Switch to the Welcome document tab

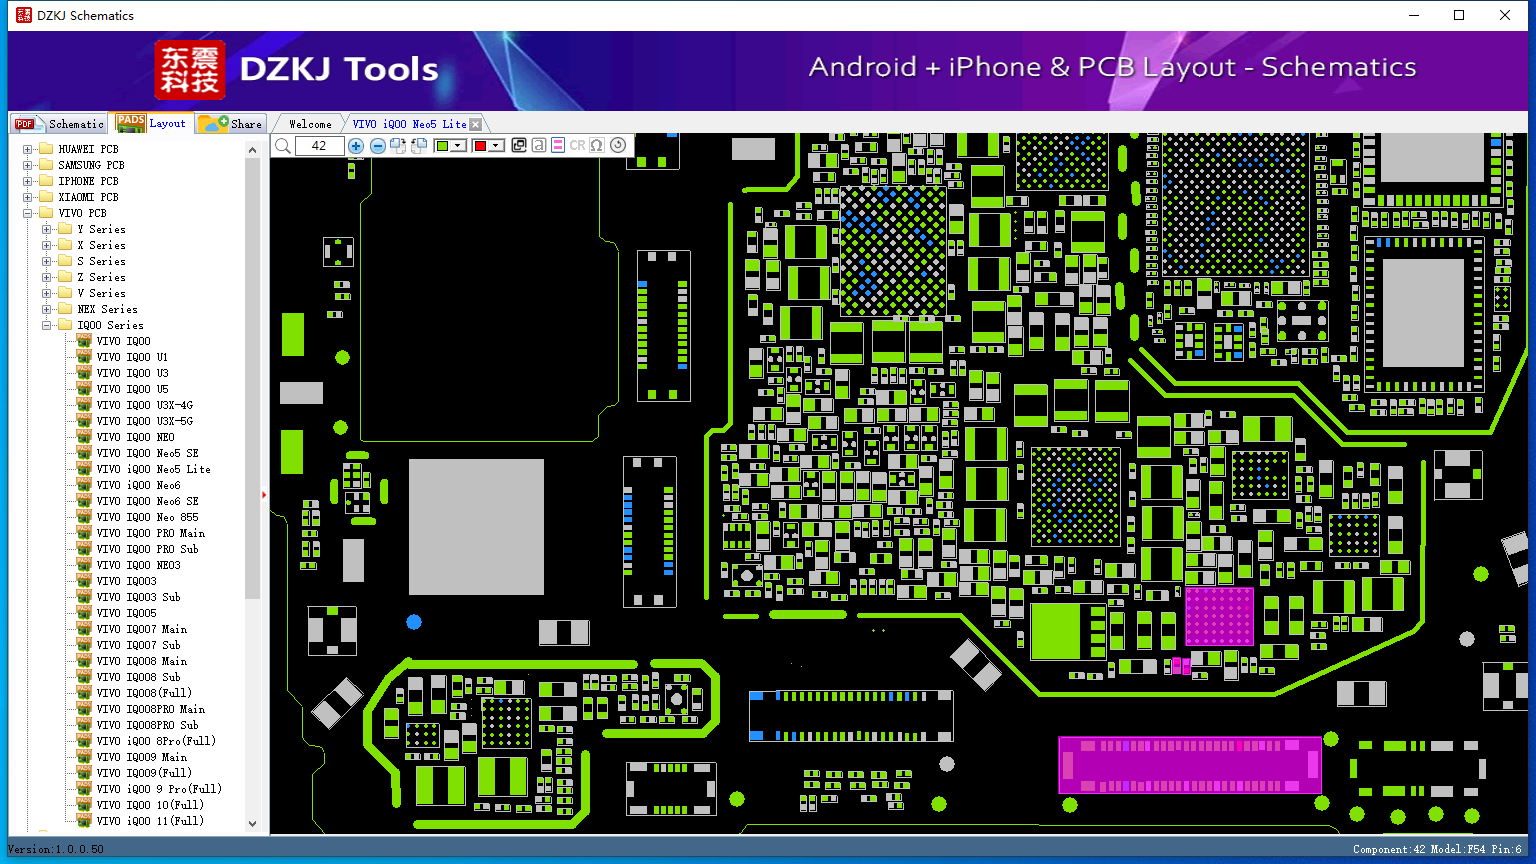[310, 124]
